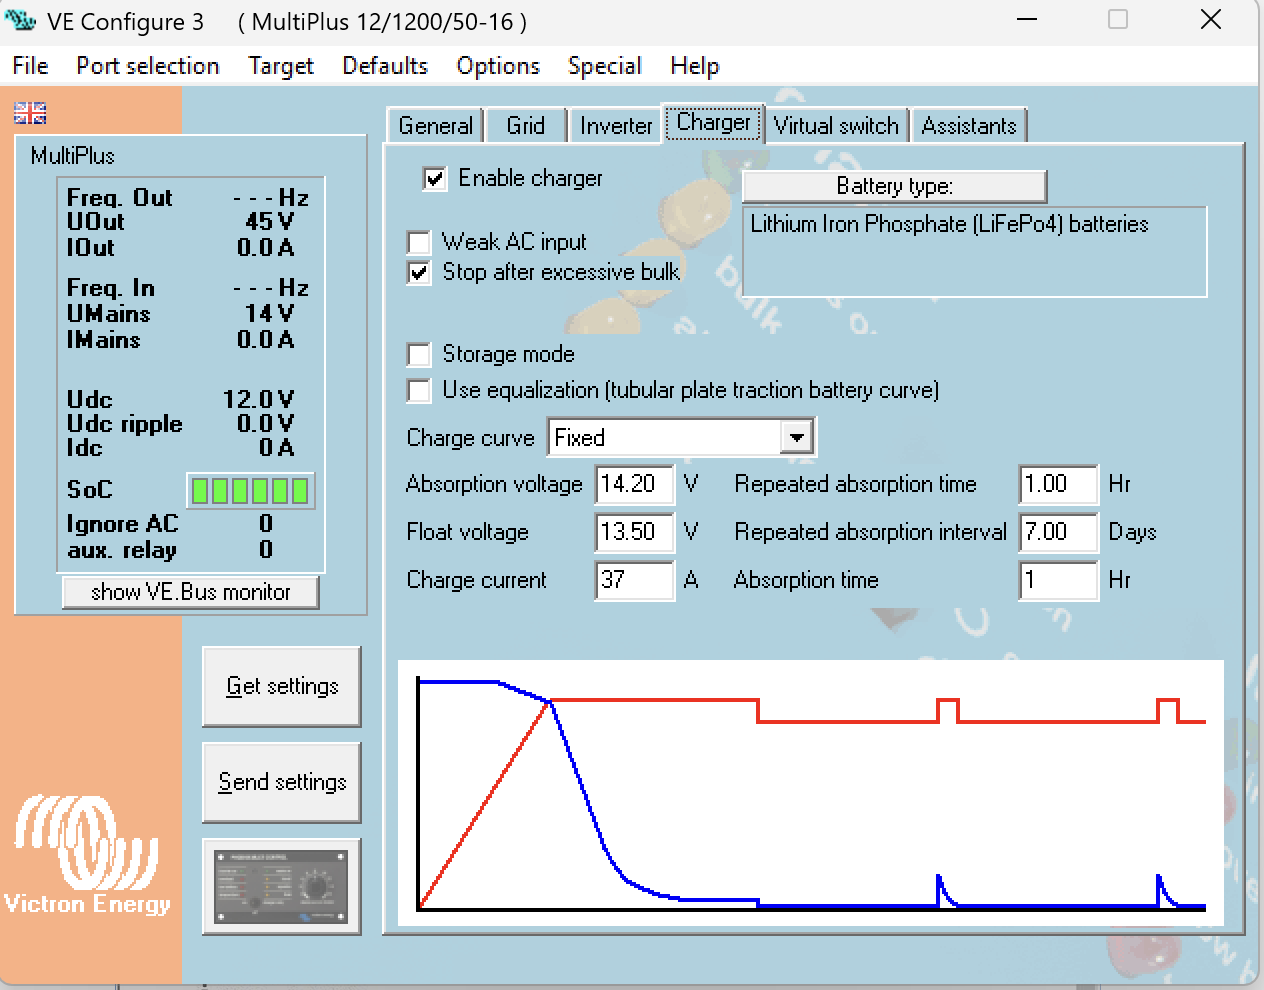The width and height of the screenshot is (1264, 990).
Task: Open the Special menu
Action: coord(604,66)
